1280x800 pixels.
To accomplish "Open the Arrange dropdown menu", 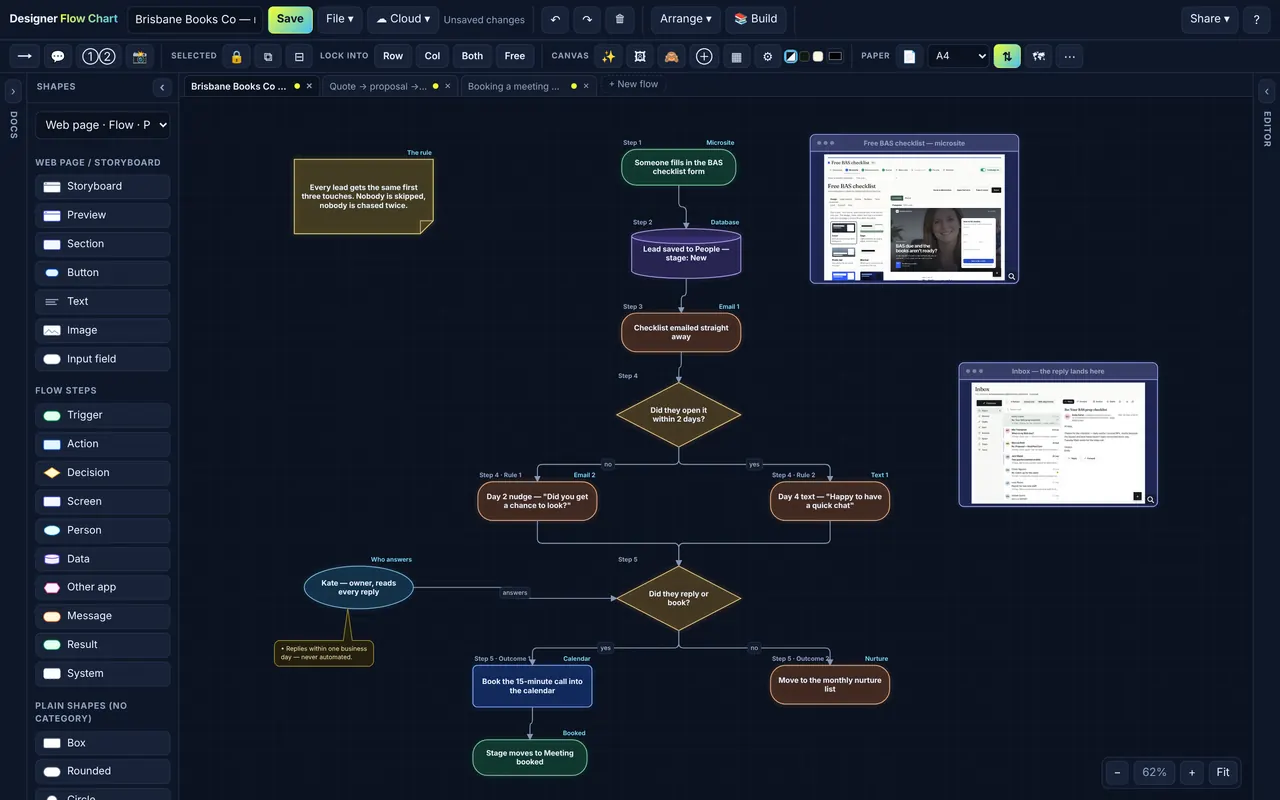I will 686,19.
